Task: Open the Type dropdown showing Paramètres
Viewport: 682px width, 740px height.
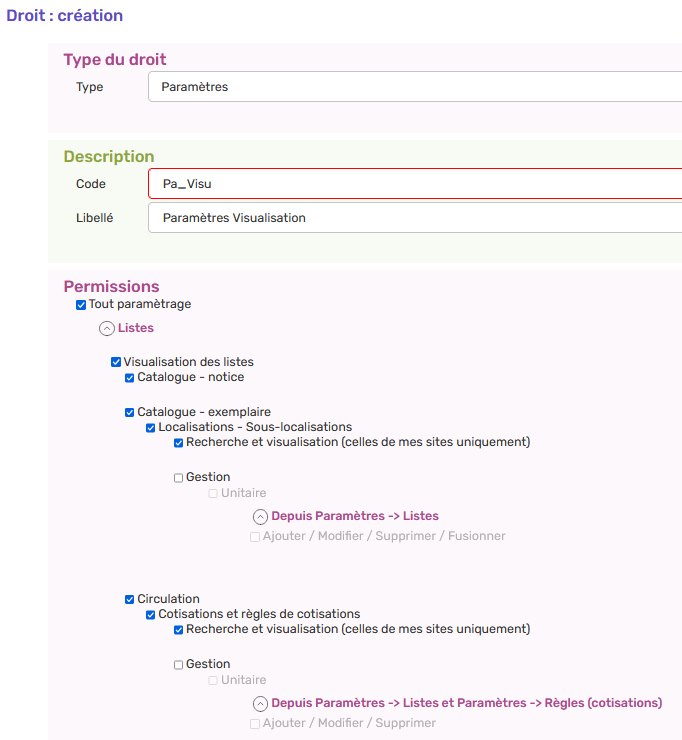Action: point(415,87)
